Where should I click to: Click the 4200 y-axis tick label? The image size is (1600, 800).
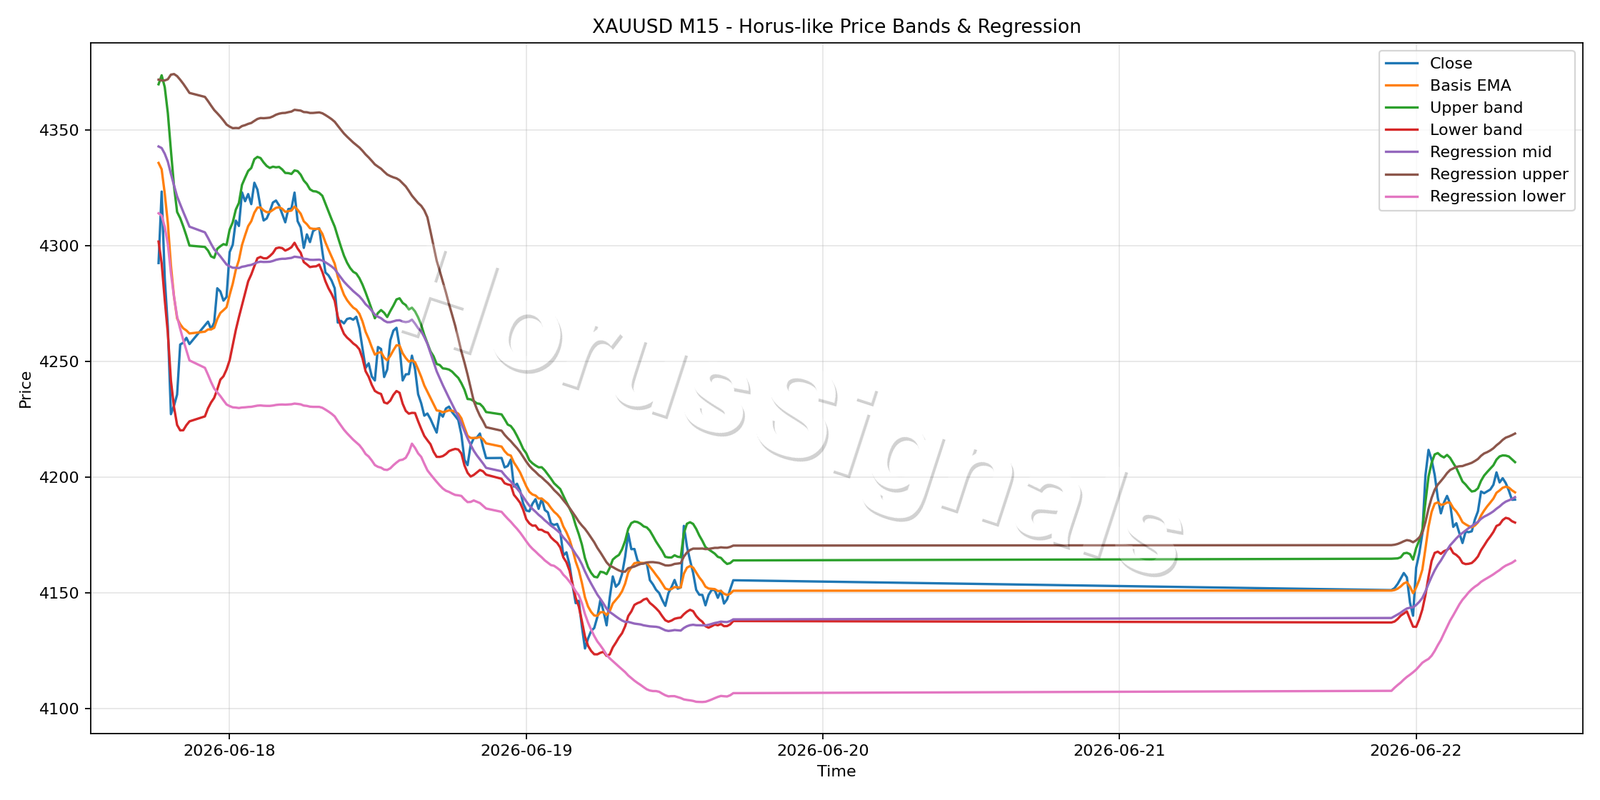[62, 478]
